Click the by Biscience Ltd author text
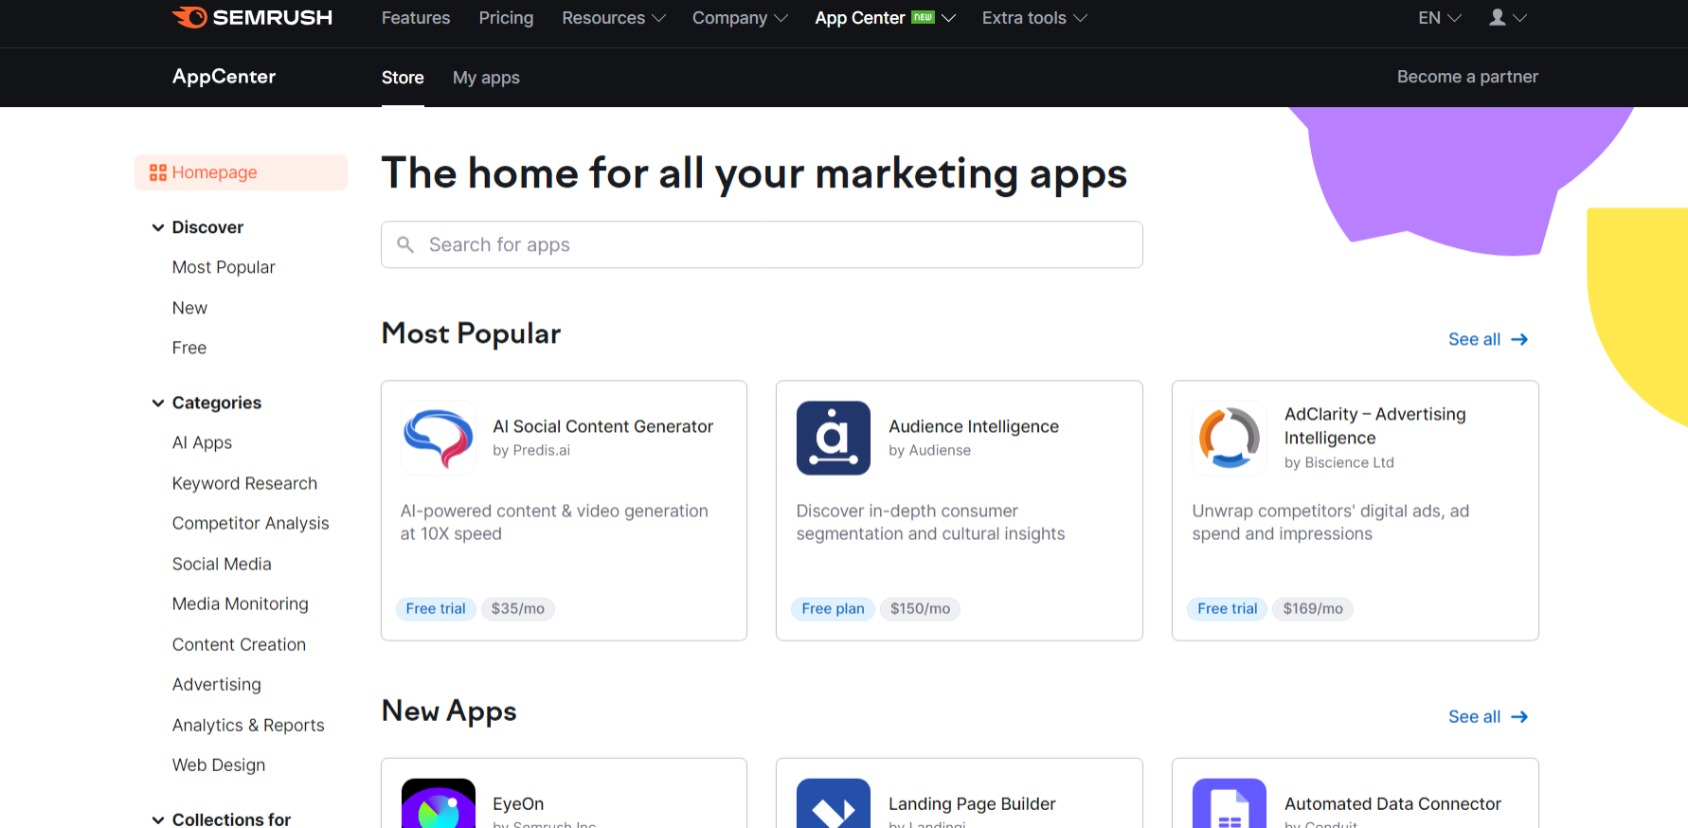 1339,462
